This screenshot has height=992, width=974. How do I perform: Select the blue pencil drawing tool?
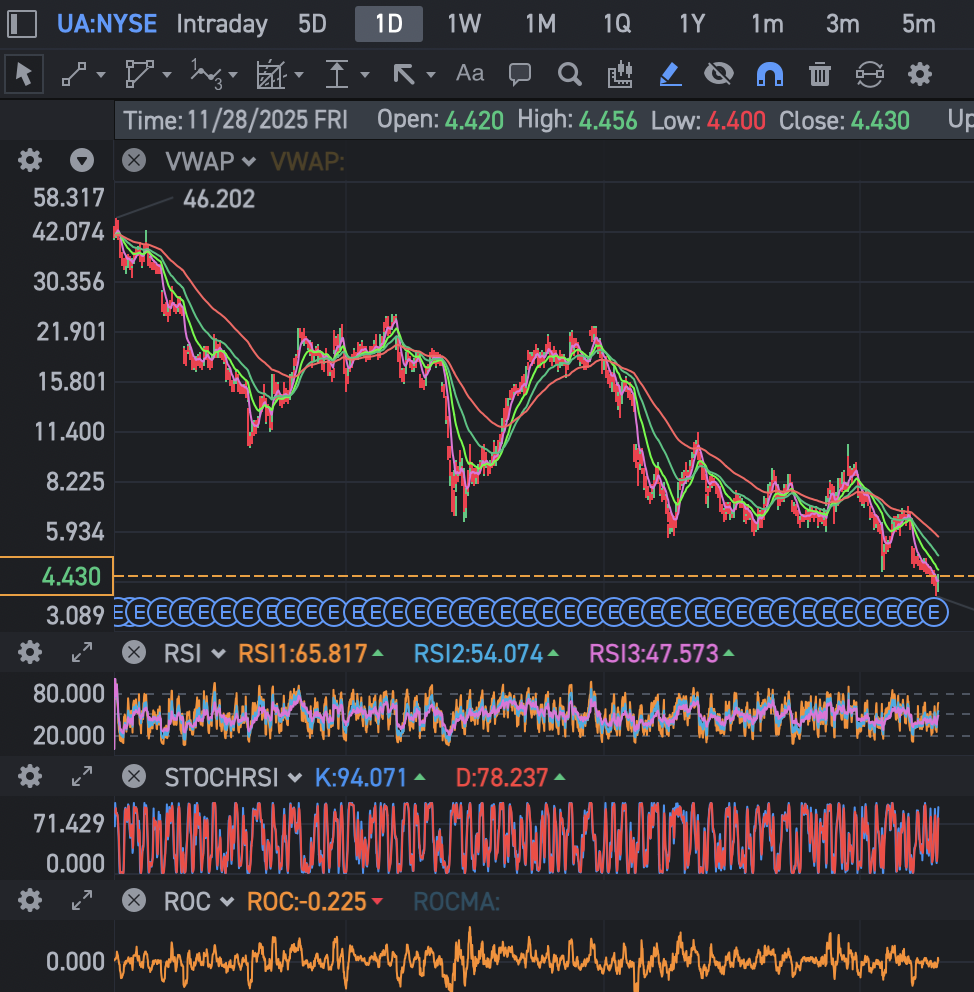click(670, 75)
